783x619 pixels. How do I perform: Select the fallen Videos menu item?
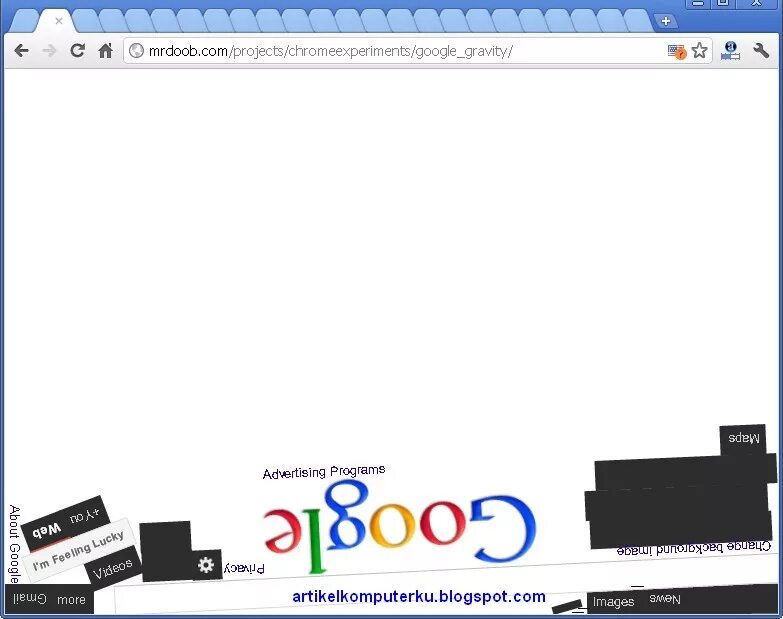tap(113, 569)
